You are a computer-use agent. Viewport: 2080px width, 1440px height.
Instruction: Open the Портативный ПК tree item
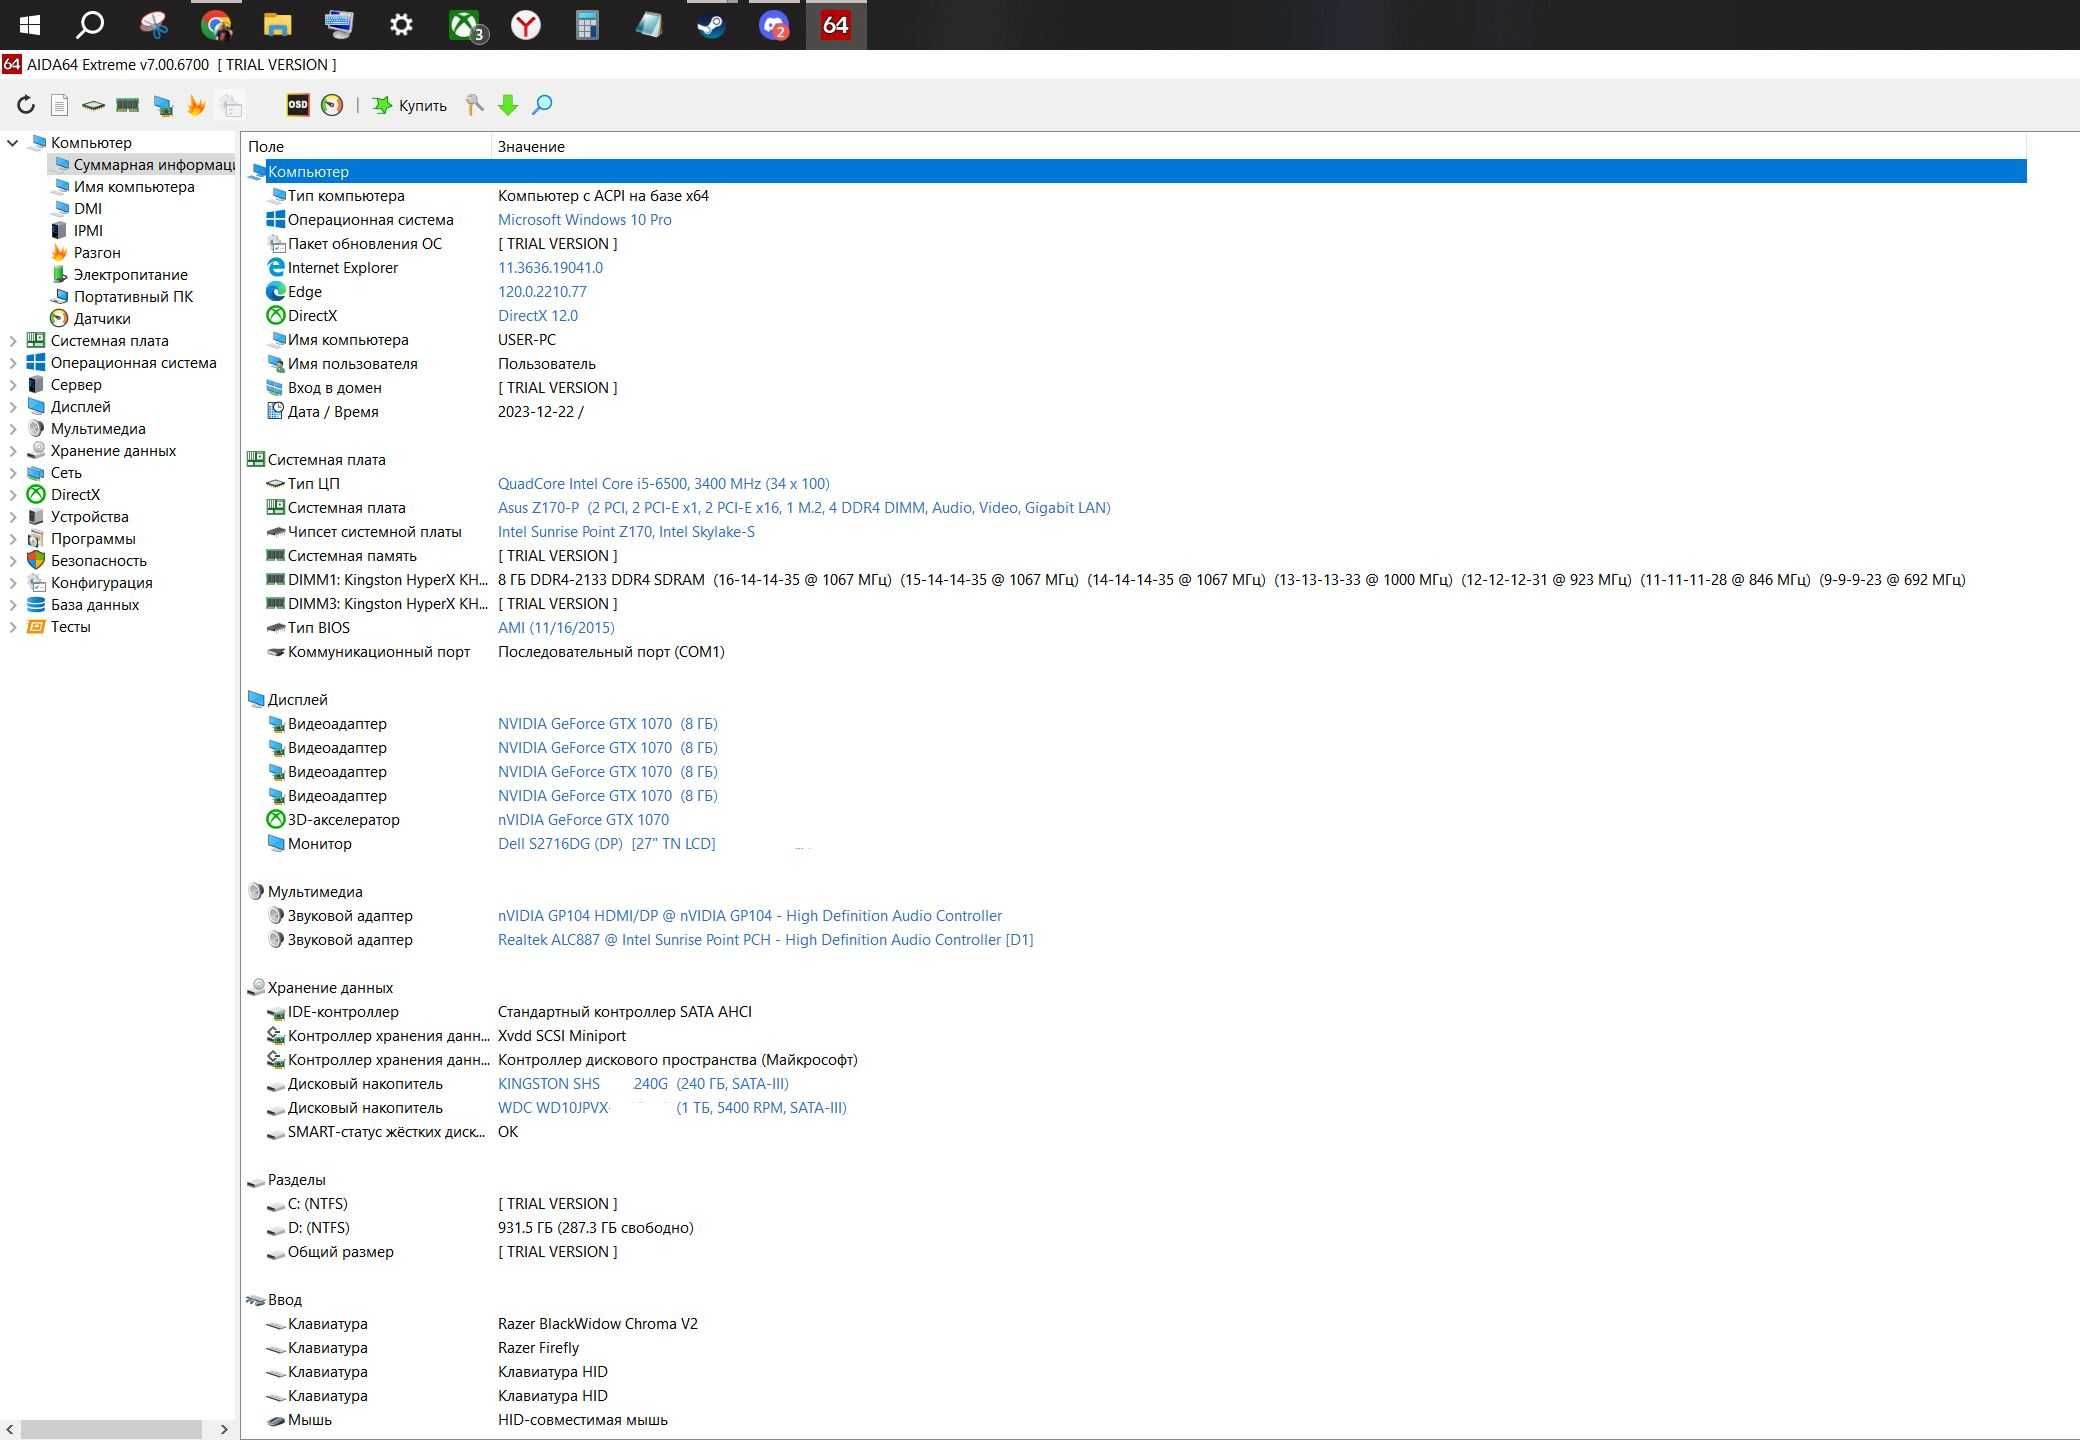click(x=133, y=297)
